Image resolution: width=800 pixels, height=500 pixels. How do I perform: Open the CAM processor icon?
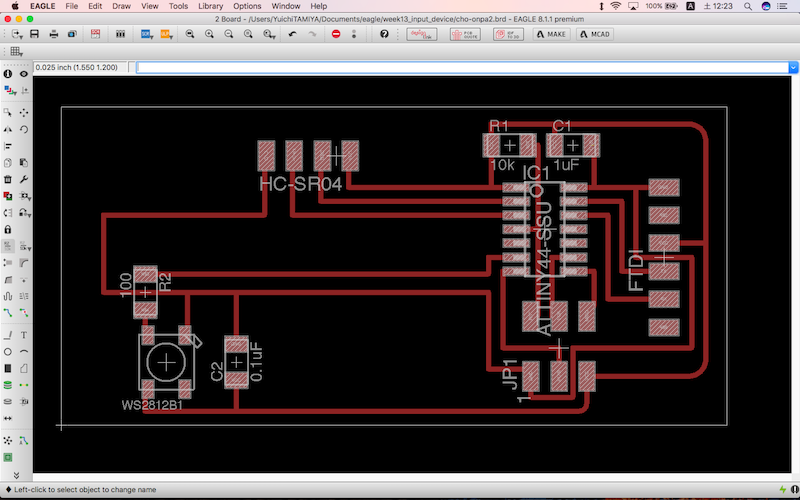point(72,34)
